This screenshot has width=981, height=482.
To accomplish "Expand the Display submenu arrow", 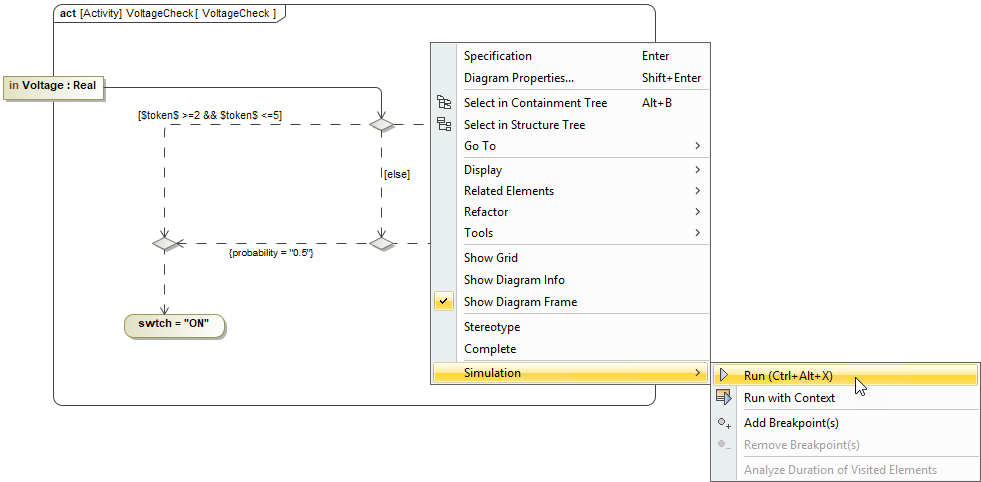I will (697, 170).
